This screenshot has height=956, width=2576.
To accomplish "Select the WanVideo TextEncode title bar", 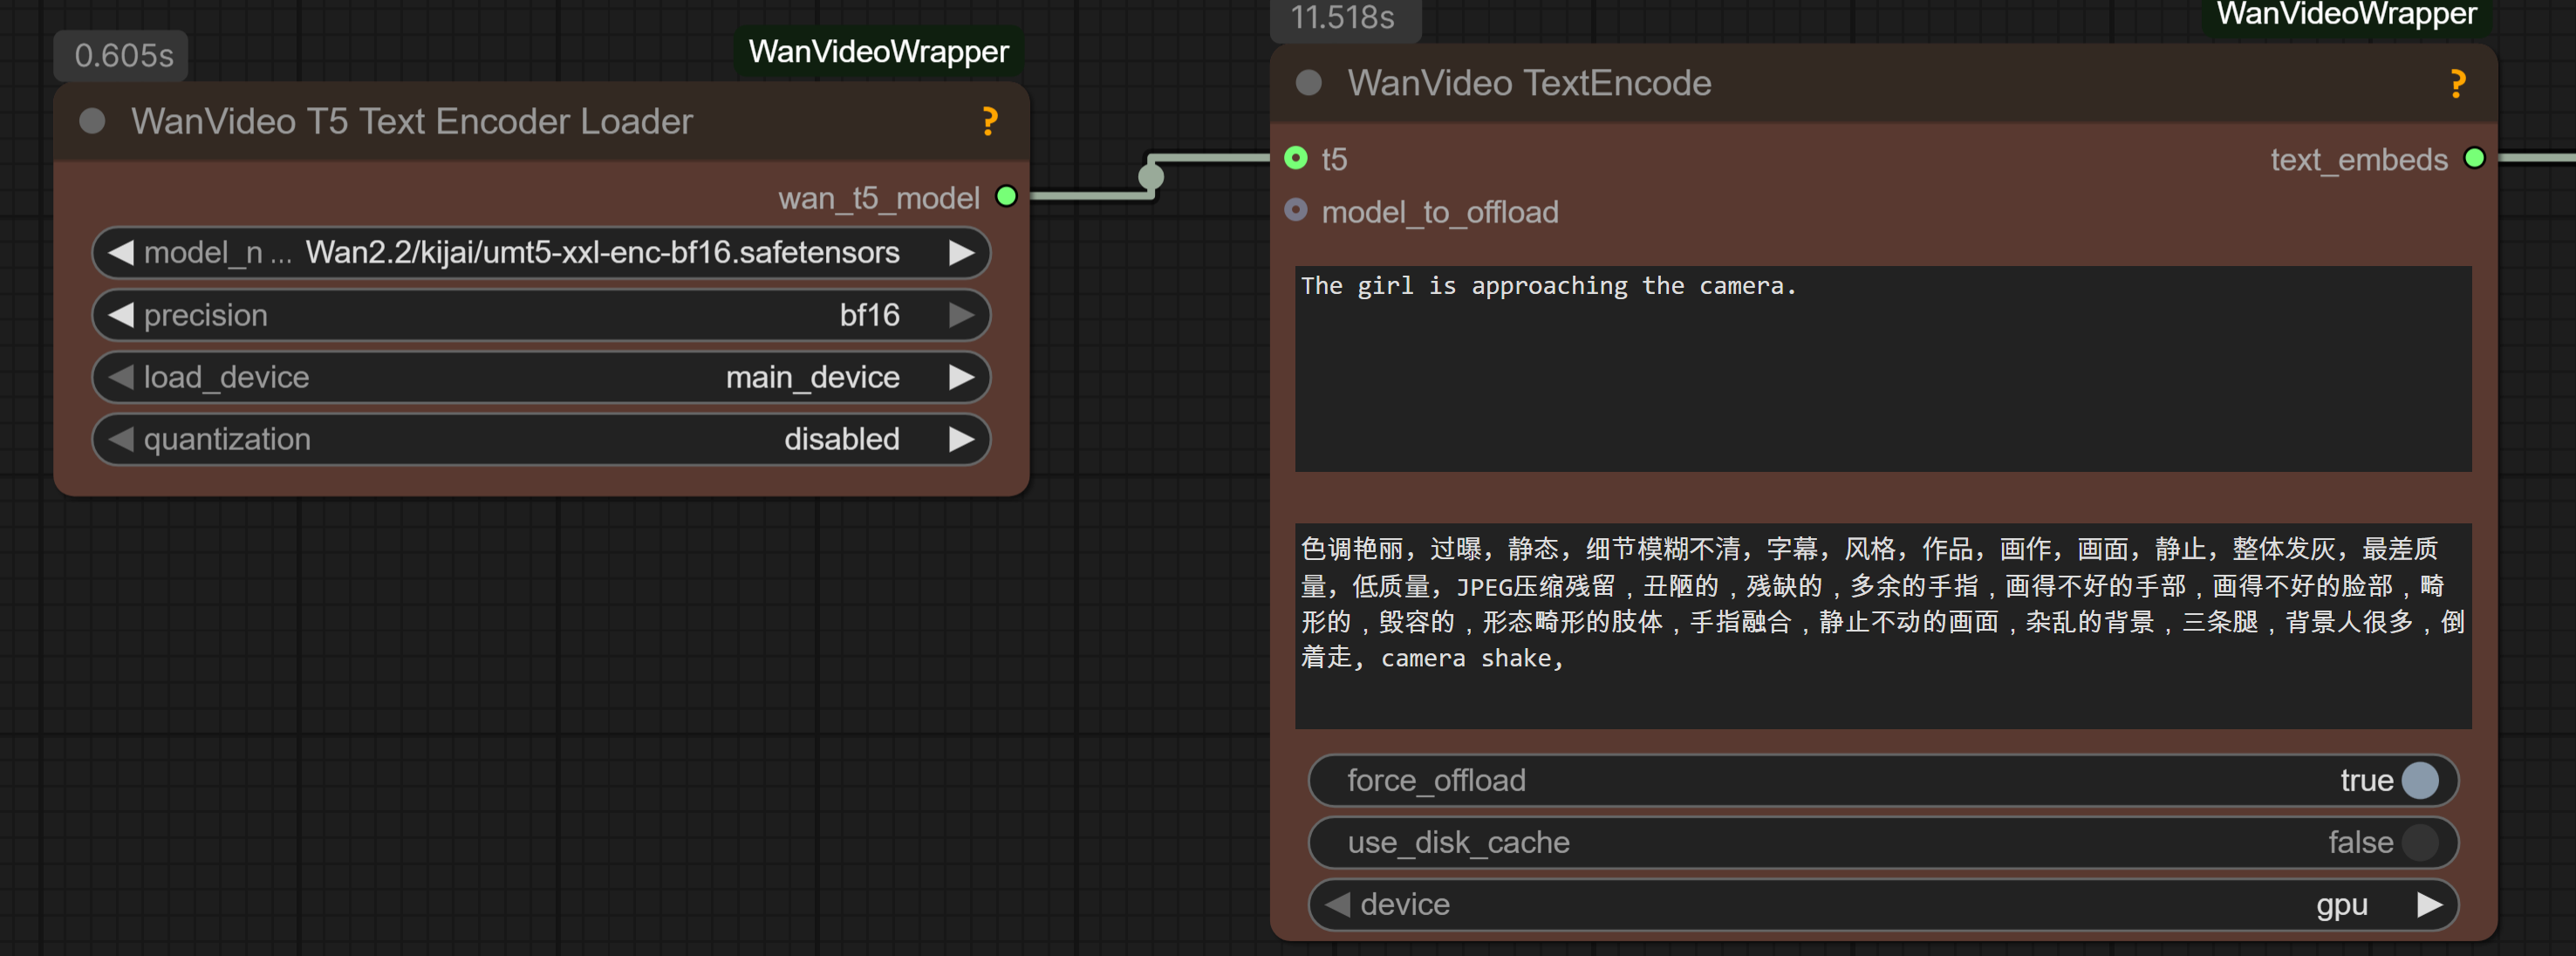I will point(1883,83).
